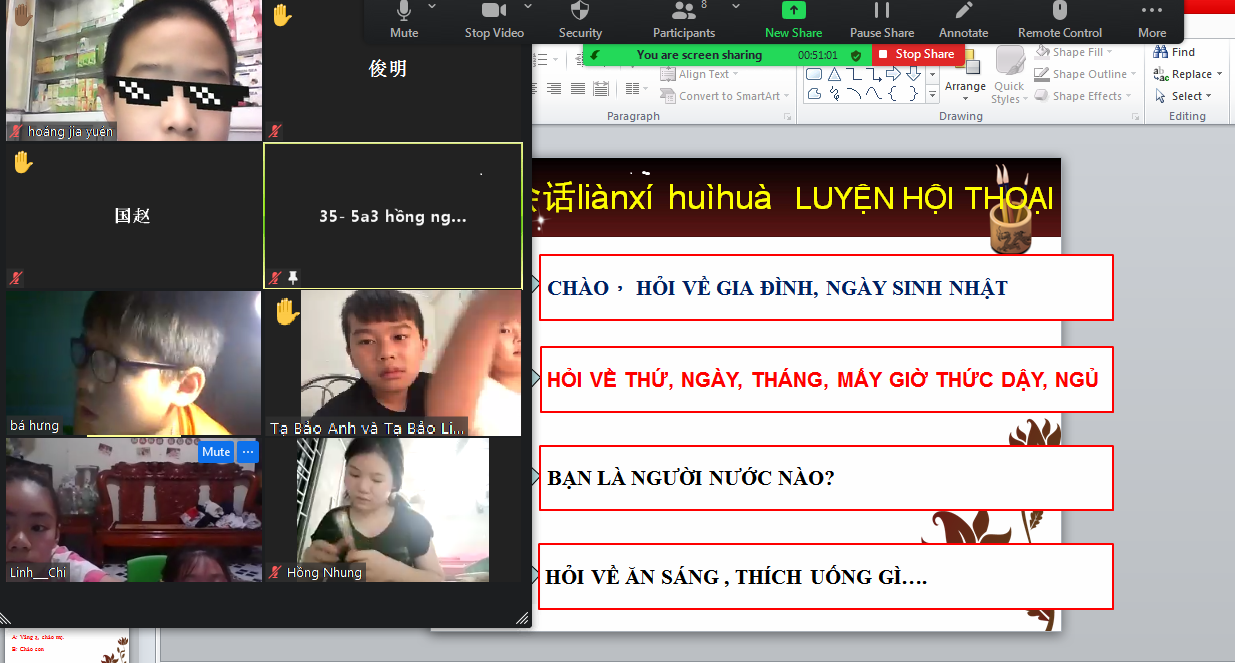The height and width of the screenshot is (663, 1235).
Task: Click Stop Video camera icon
Action: point(494,19)
